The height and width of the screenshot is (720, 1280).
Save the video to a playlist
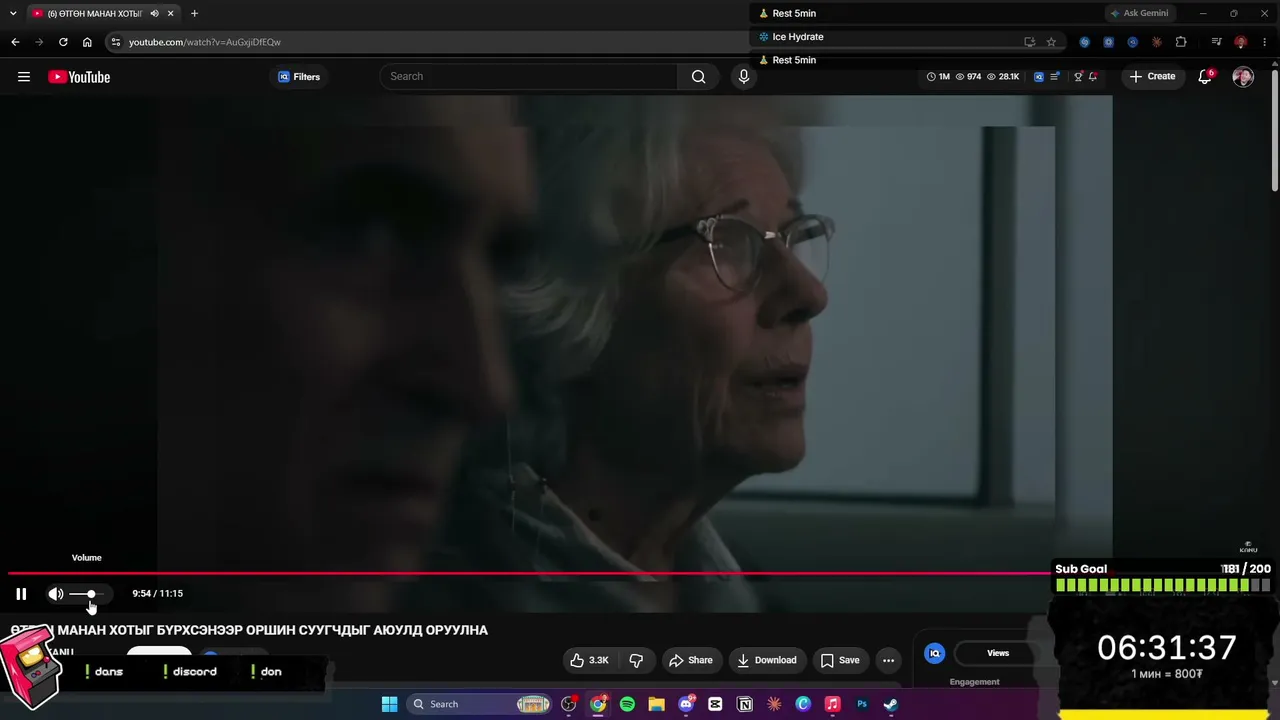pyautogui.click(x=840, y=660)
